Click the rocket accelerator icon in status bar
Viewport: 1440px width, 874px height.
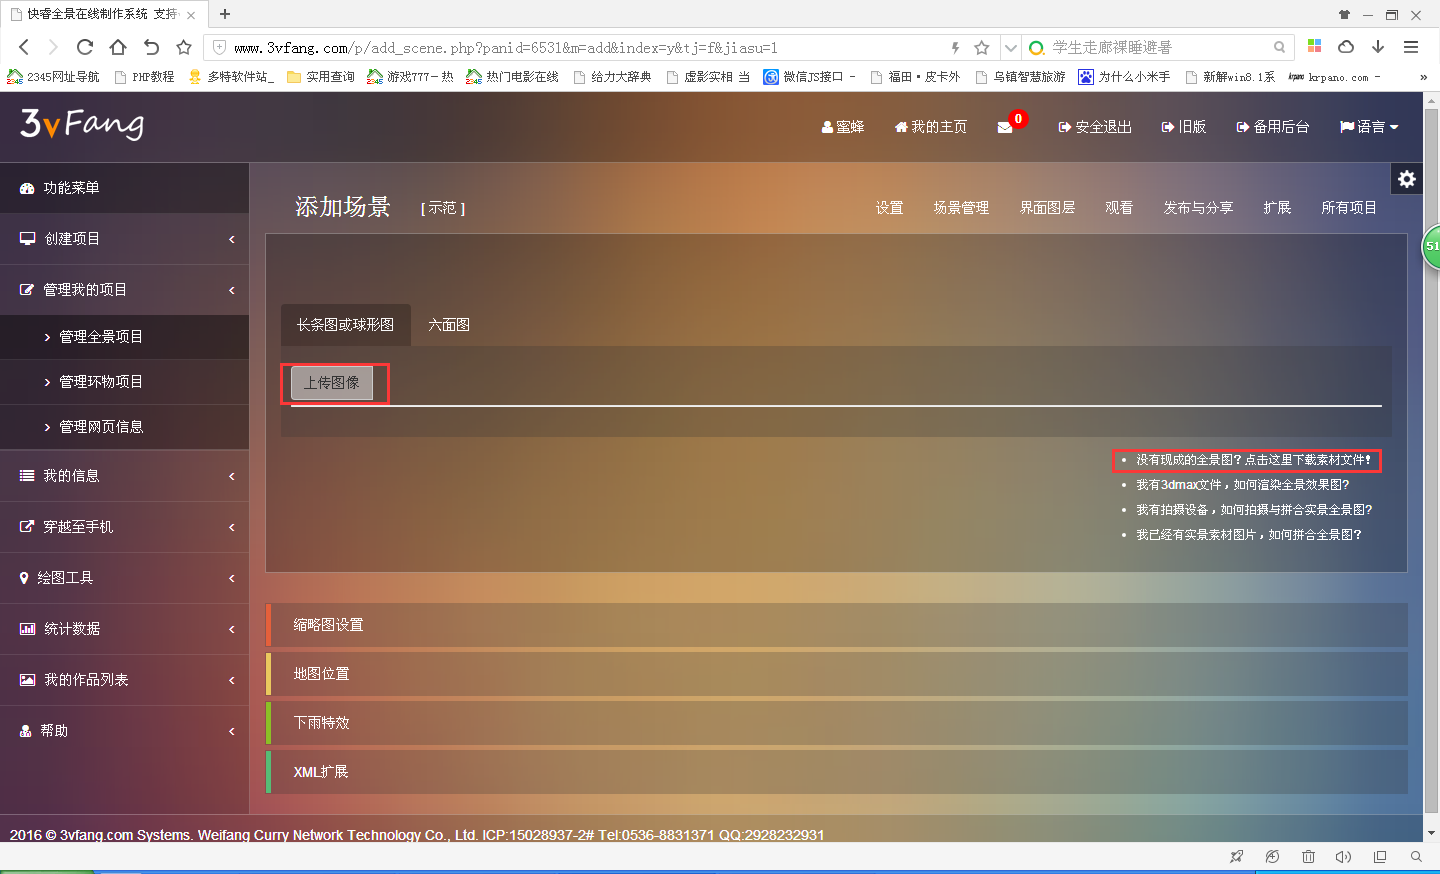pyautogui.click(x=1237, y=857)
